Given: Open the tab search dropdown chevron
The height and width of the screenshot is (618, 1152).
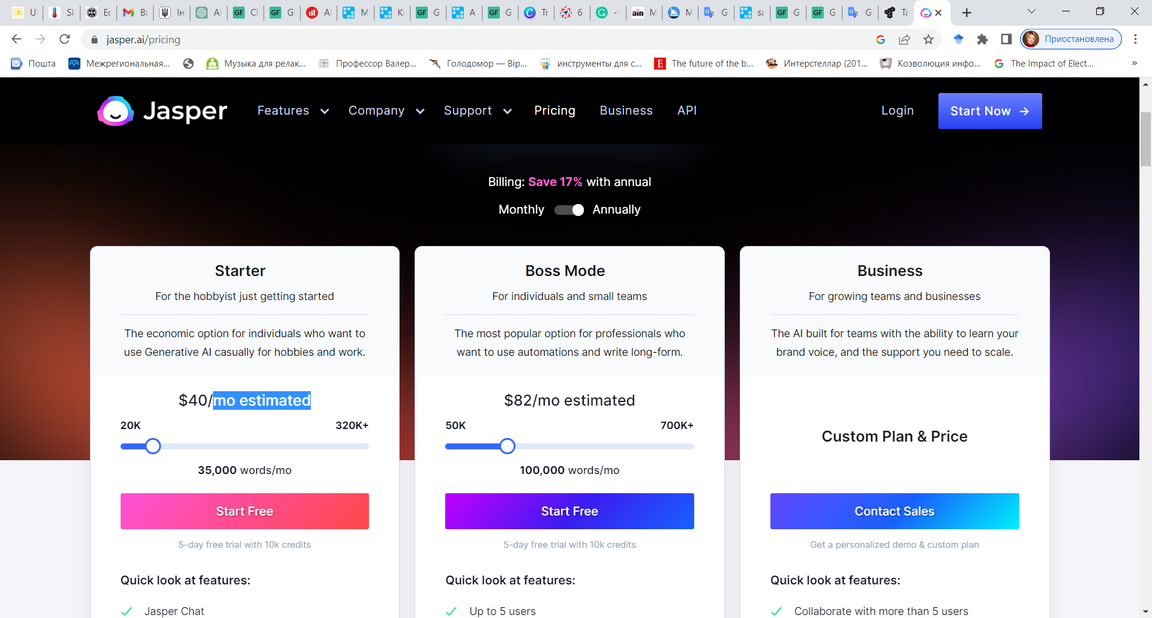Looking at the screenshot, I should (x=1032, y=12).
